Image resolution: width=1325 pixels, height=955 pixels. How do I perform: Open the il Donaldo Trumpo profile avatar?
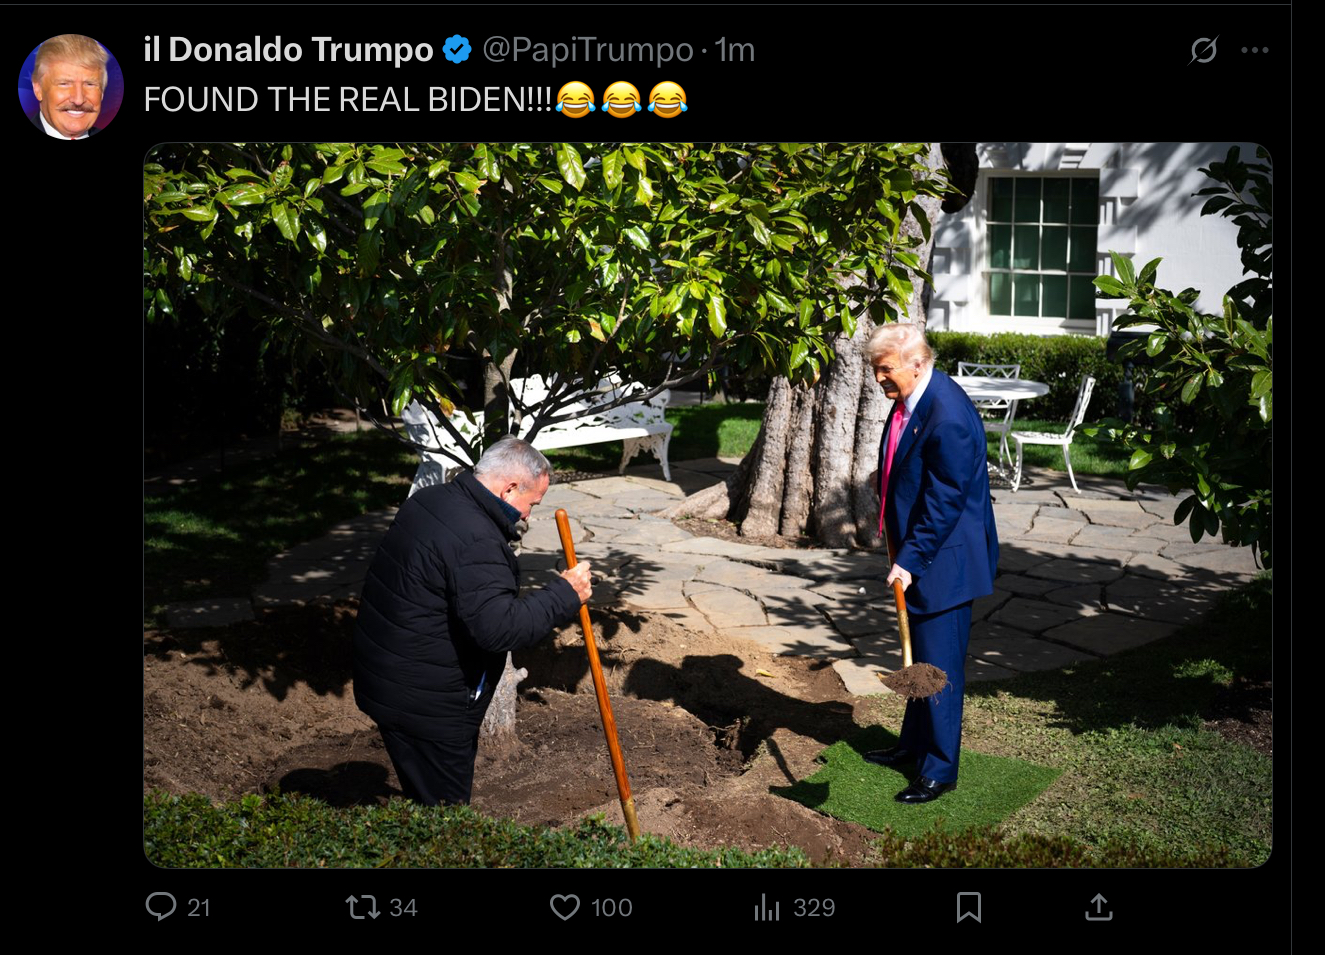pyautogui.click(x=71, y=87)
